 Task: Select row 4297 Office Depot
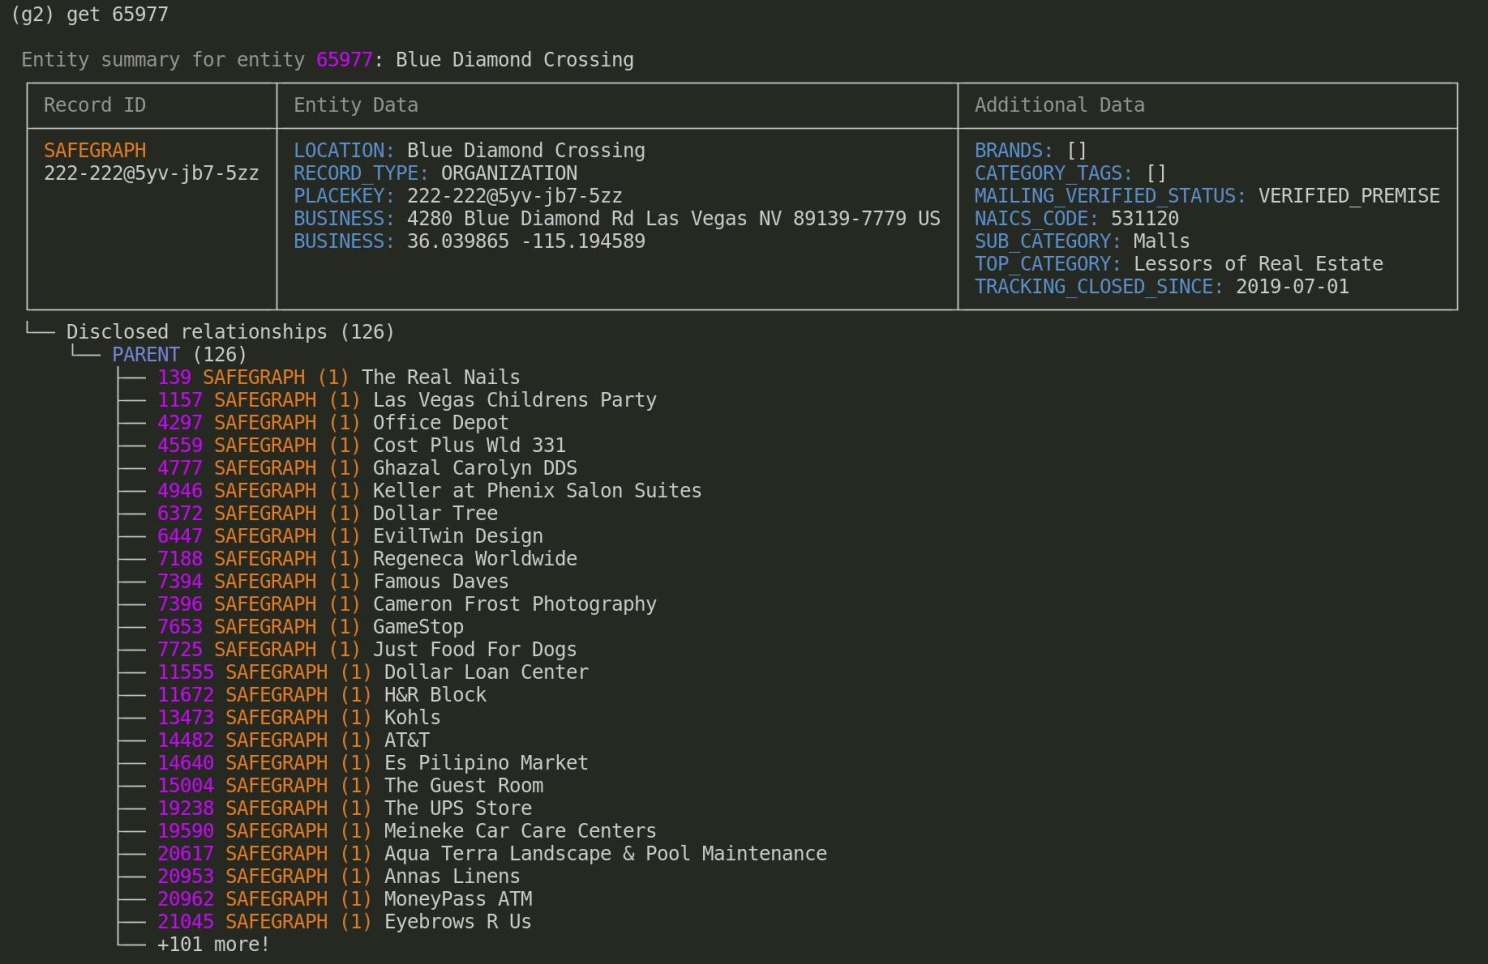pyautogui.click(x=333, y=423)
